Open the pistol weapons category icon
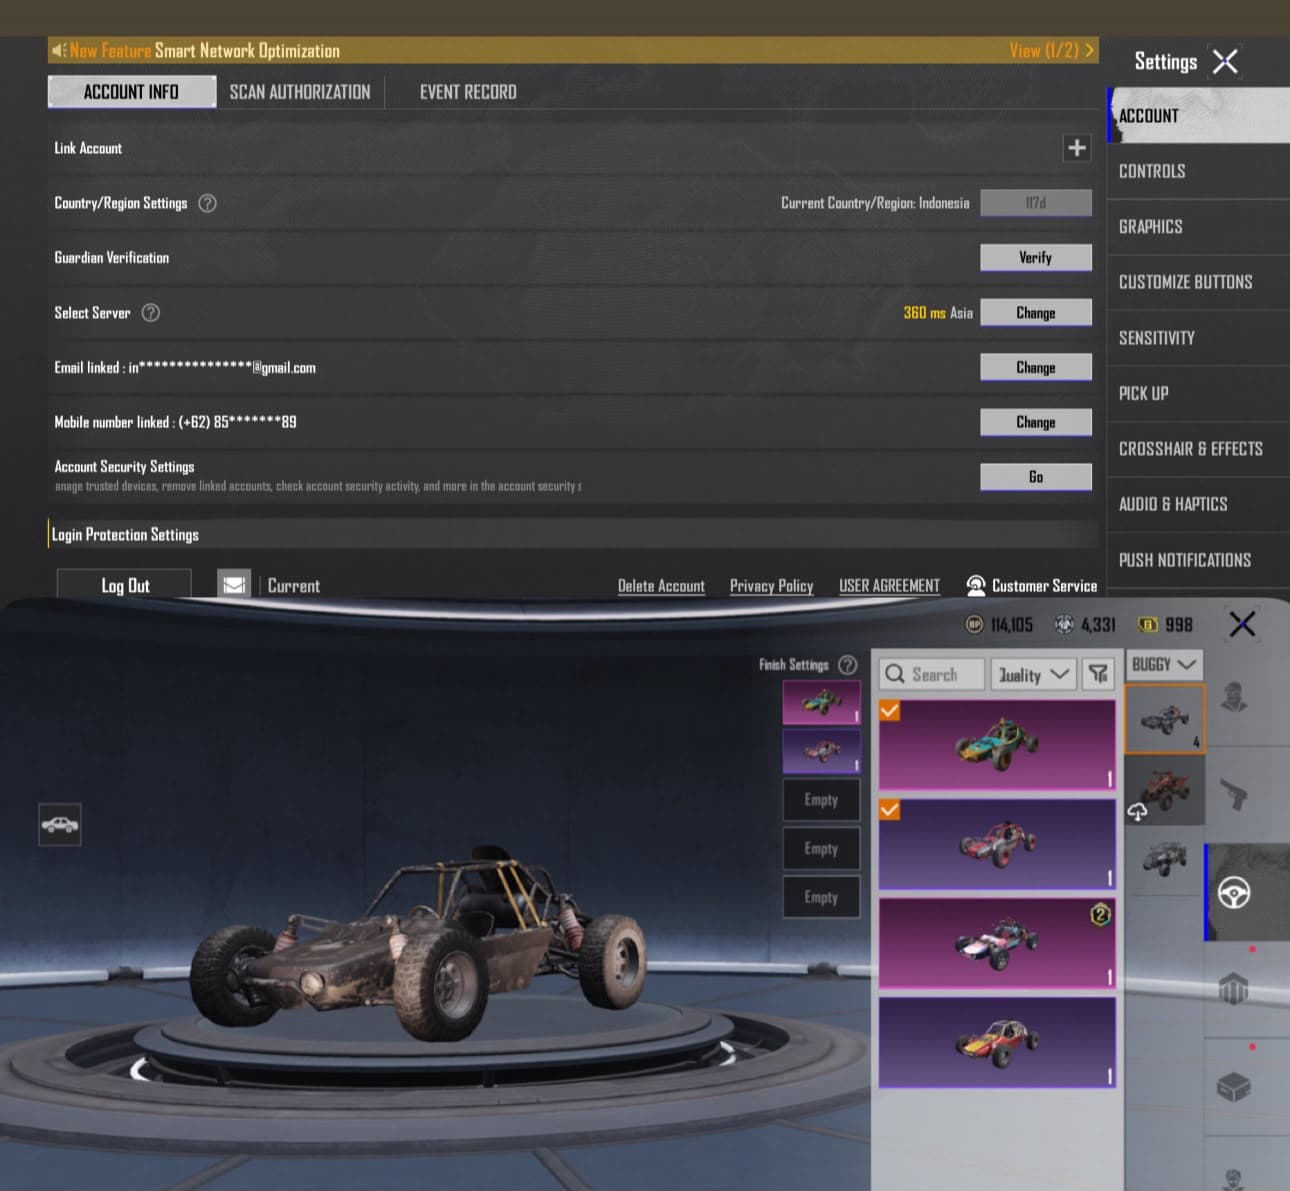Image resolution: width=1290 pixels, height=1191 pixels. 1234,796
